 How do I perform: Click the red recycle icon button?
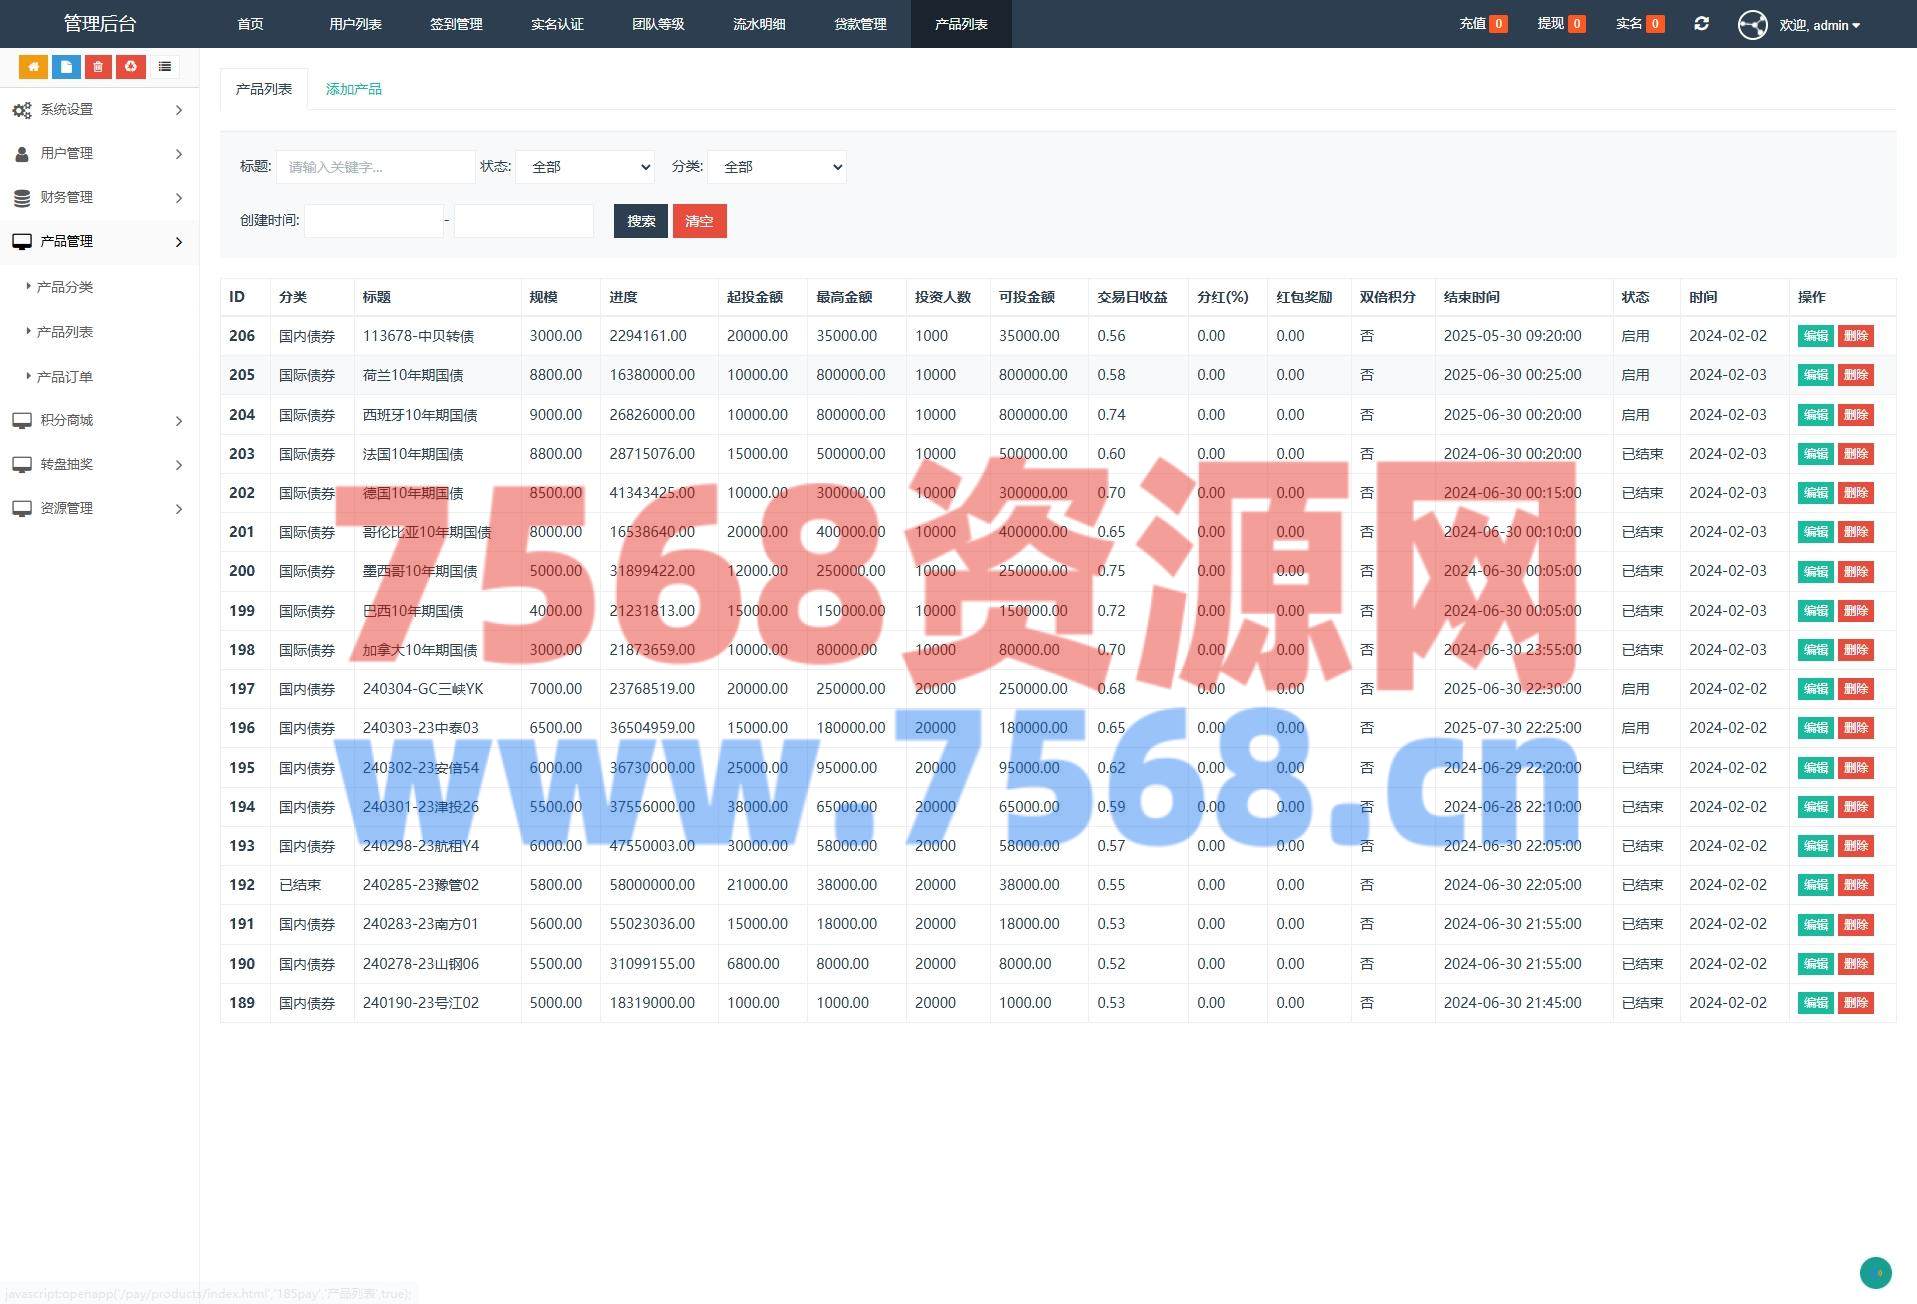tap(130, 67)
